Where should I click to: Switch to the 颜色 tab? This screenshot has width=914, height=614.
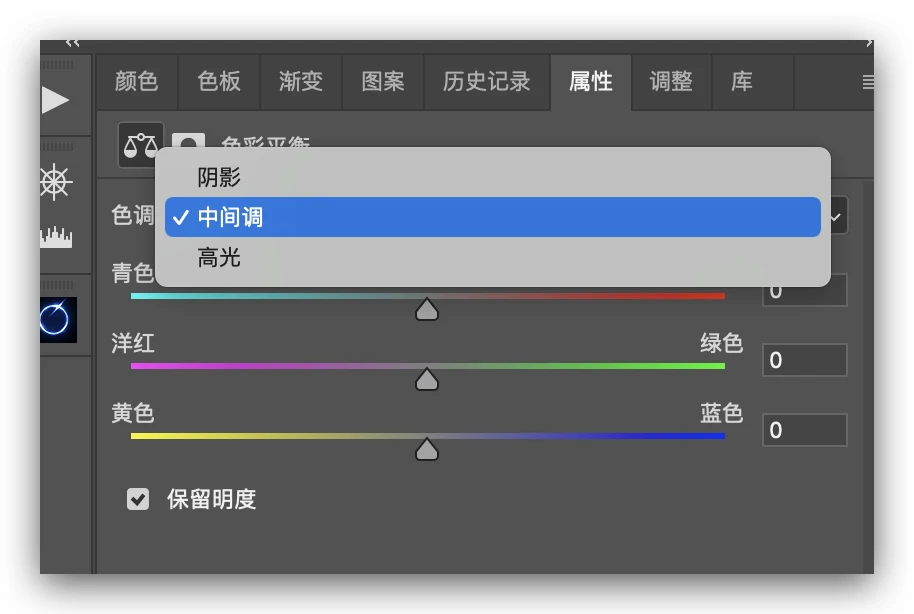(x=137, y=82)
